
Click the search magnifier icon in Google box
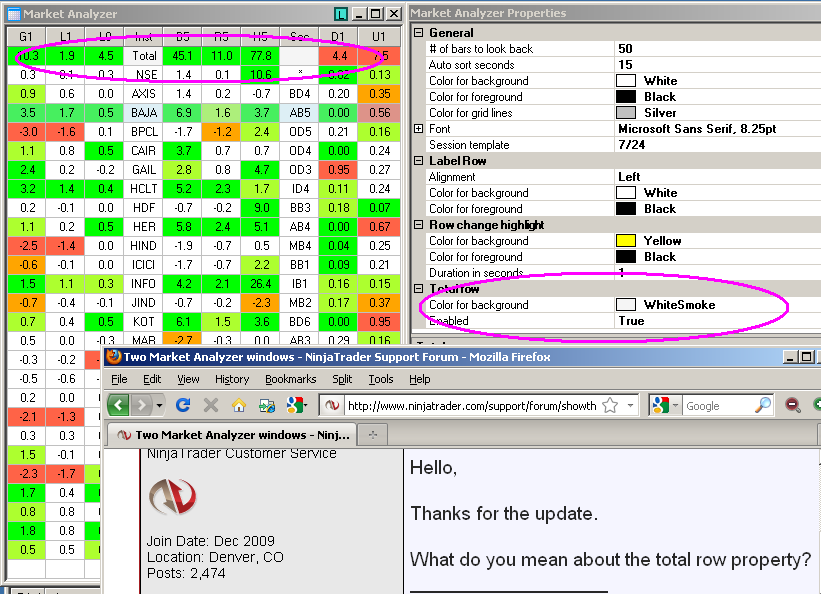click(x=762, y=405)
